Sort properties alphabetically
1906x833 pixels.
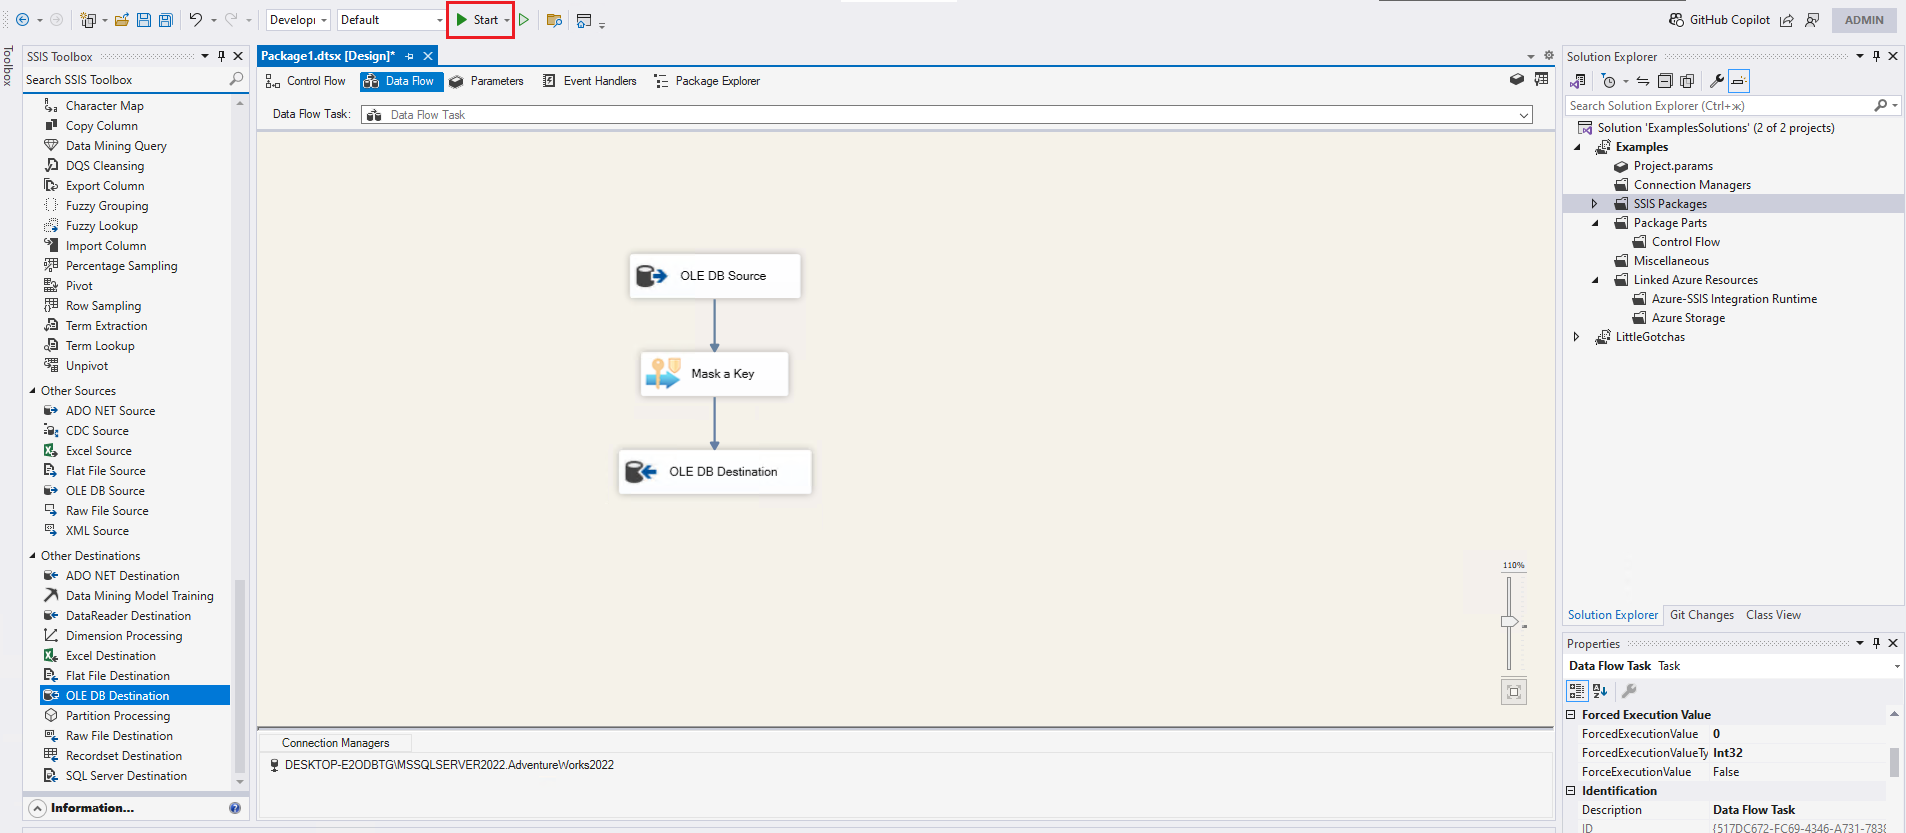1600,691
